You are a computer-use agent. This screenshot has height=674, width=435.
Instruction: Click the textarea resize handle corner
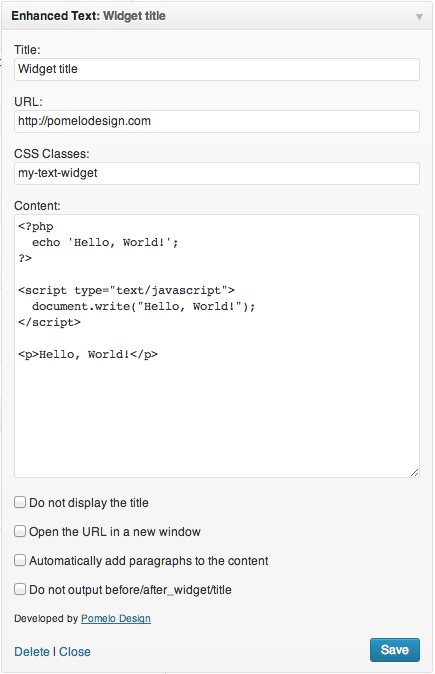click(x=414, y=473)
